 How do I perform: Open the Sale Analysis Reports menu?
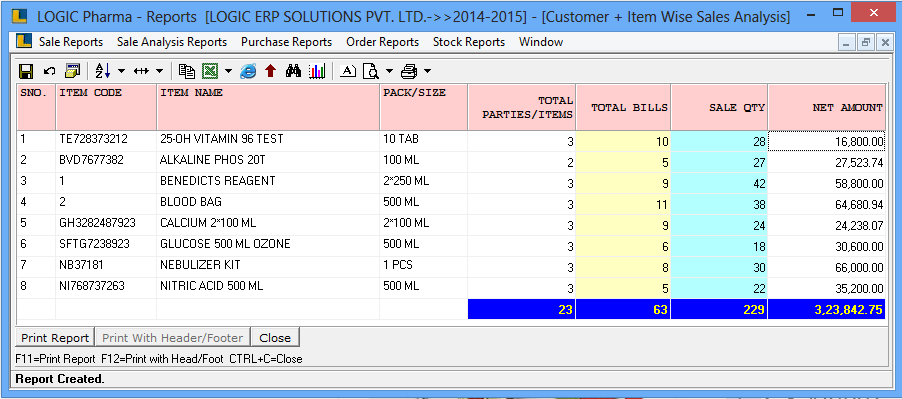click(x=172, y=42)
